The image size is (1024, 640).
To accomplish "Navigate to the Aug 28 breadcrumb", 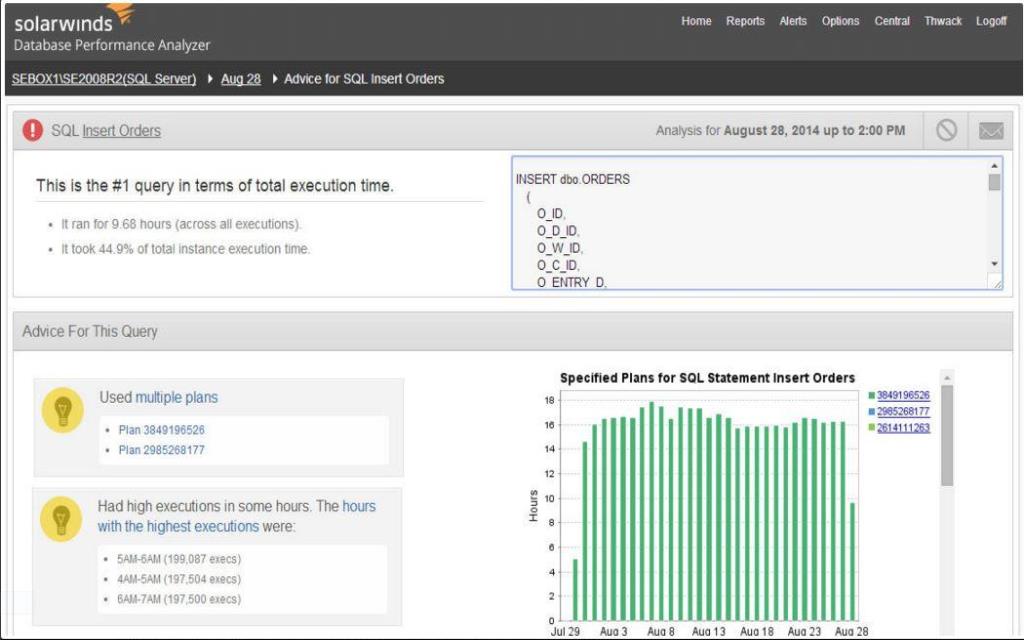I will [x=240, y=79].
